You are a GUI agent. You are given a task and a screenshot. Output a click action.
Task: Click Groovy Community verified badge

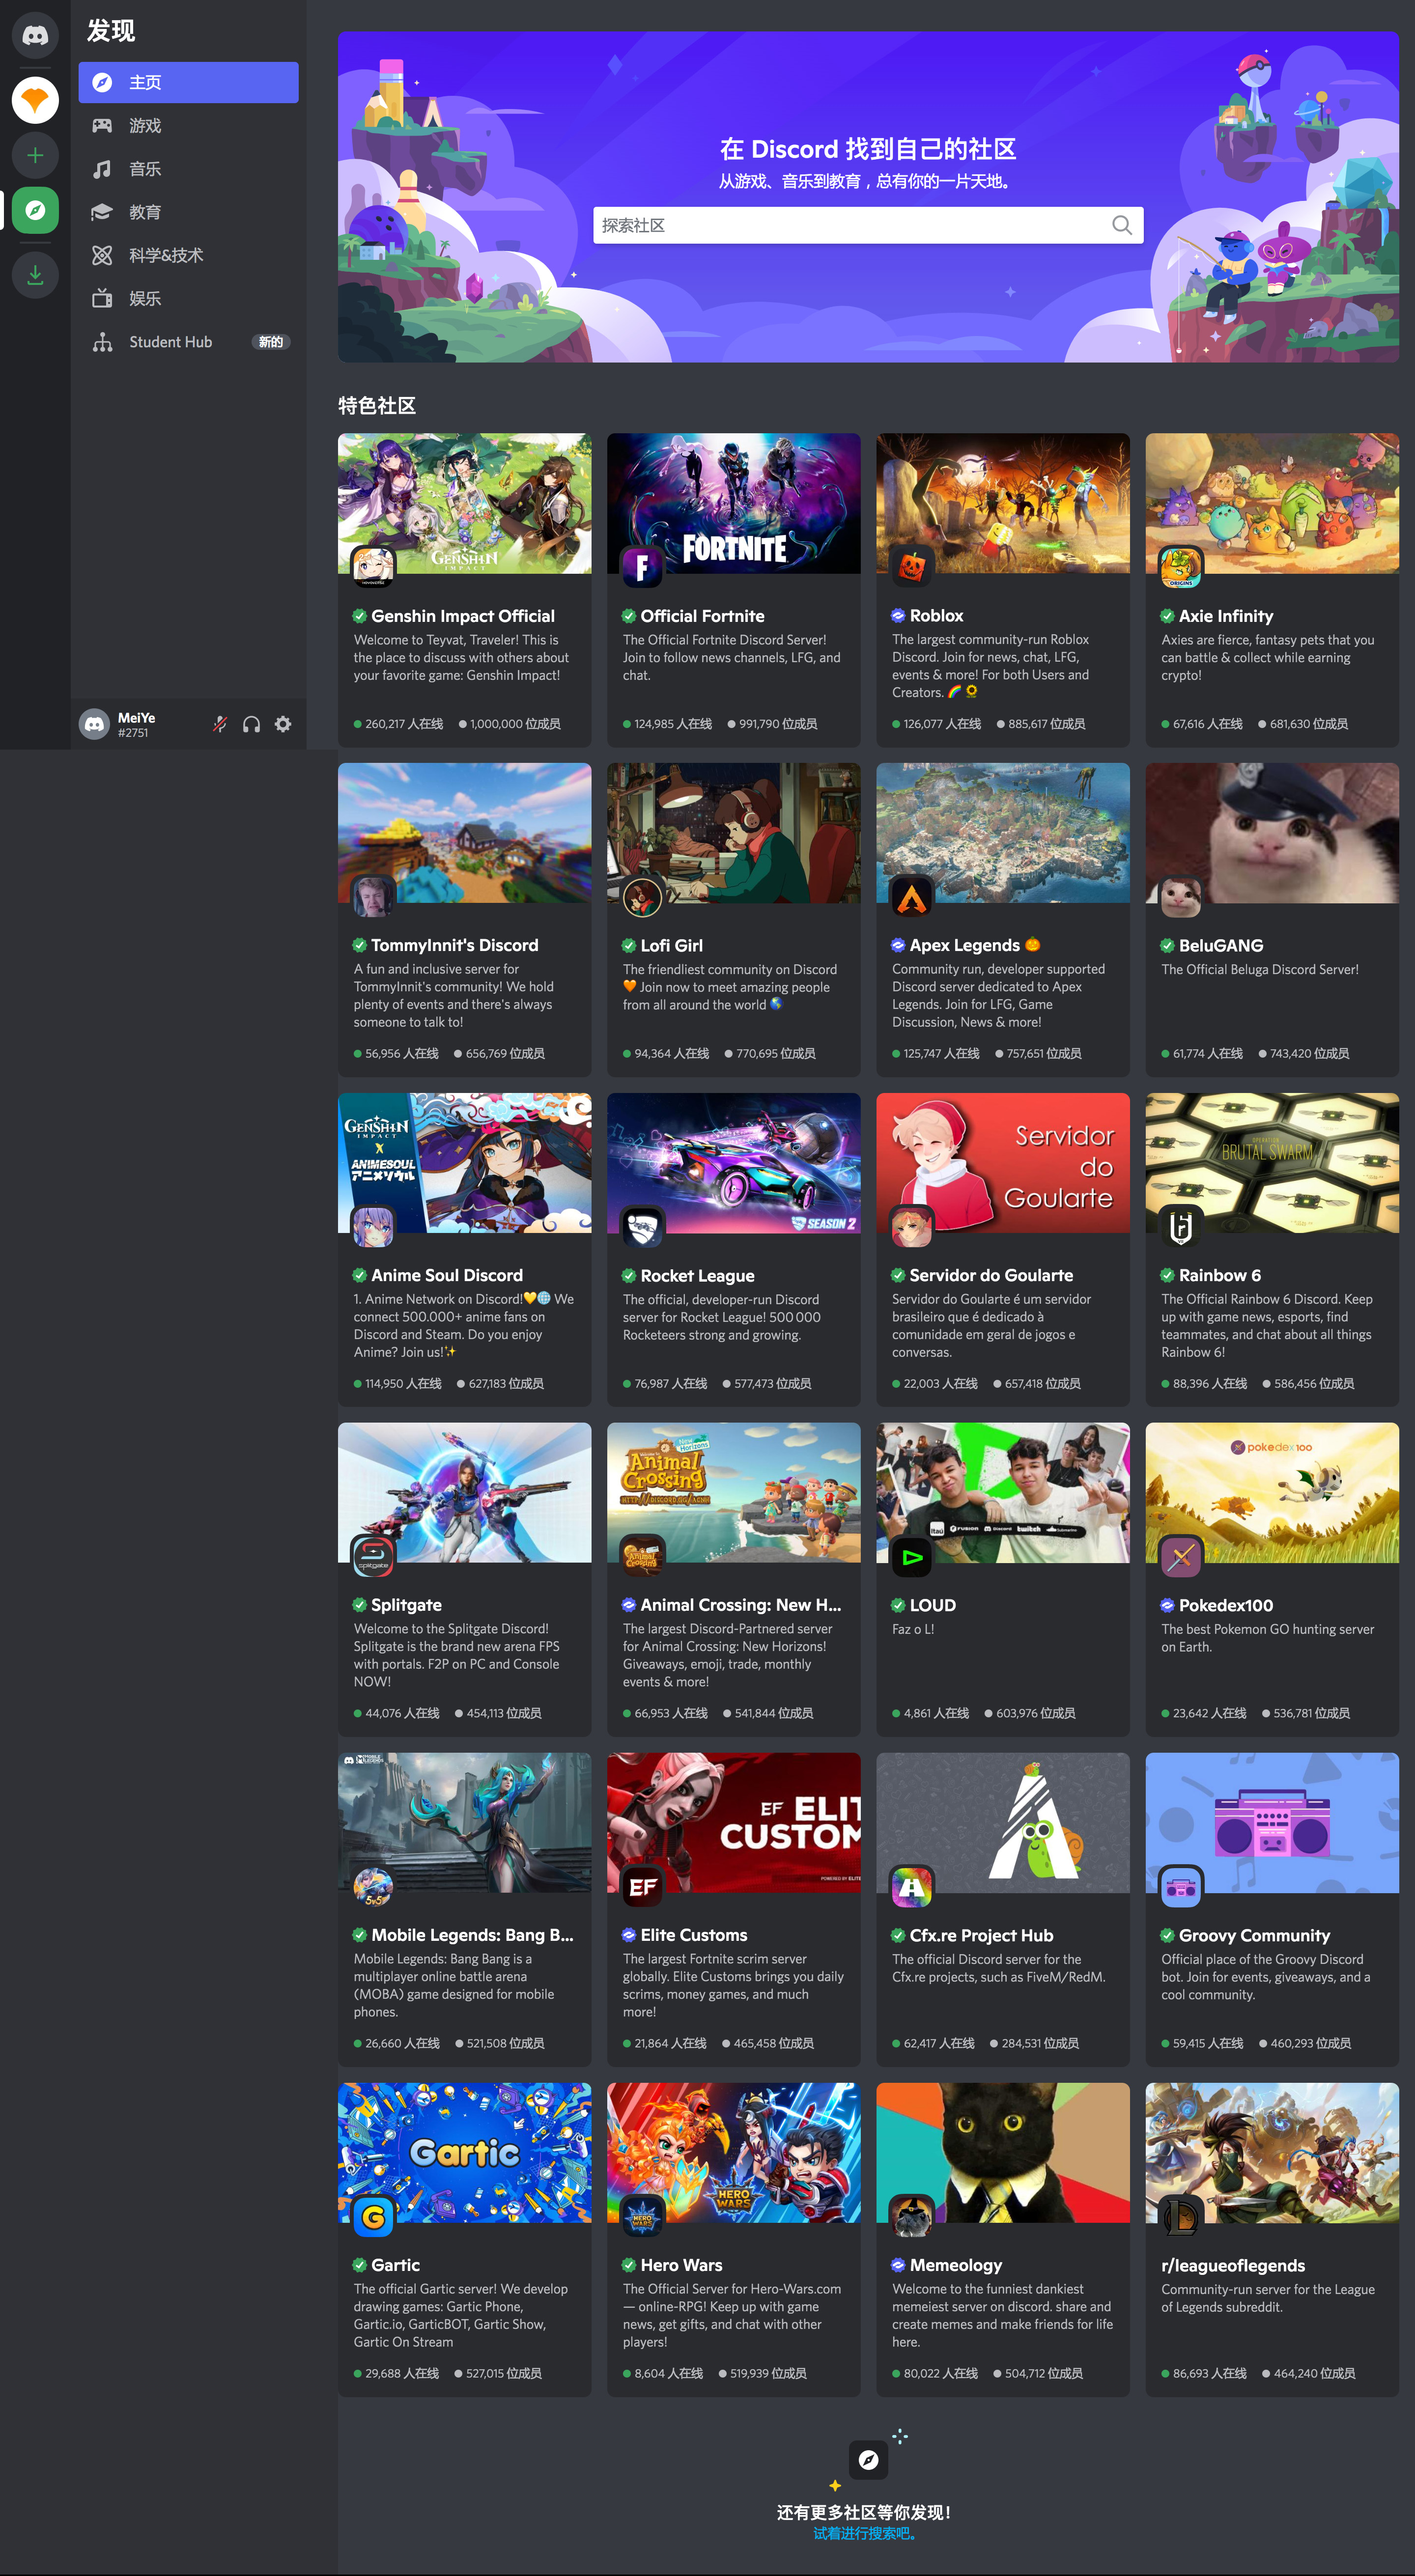[x=1167, y=1936]
